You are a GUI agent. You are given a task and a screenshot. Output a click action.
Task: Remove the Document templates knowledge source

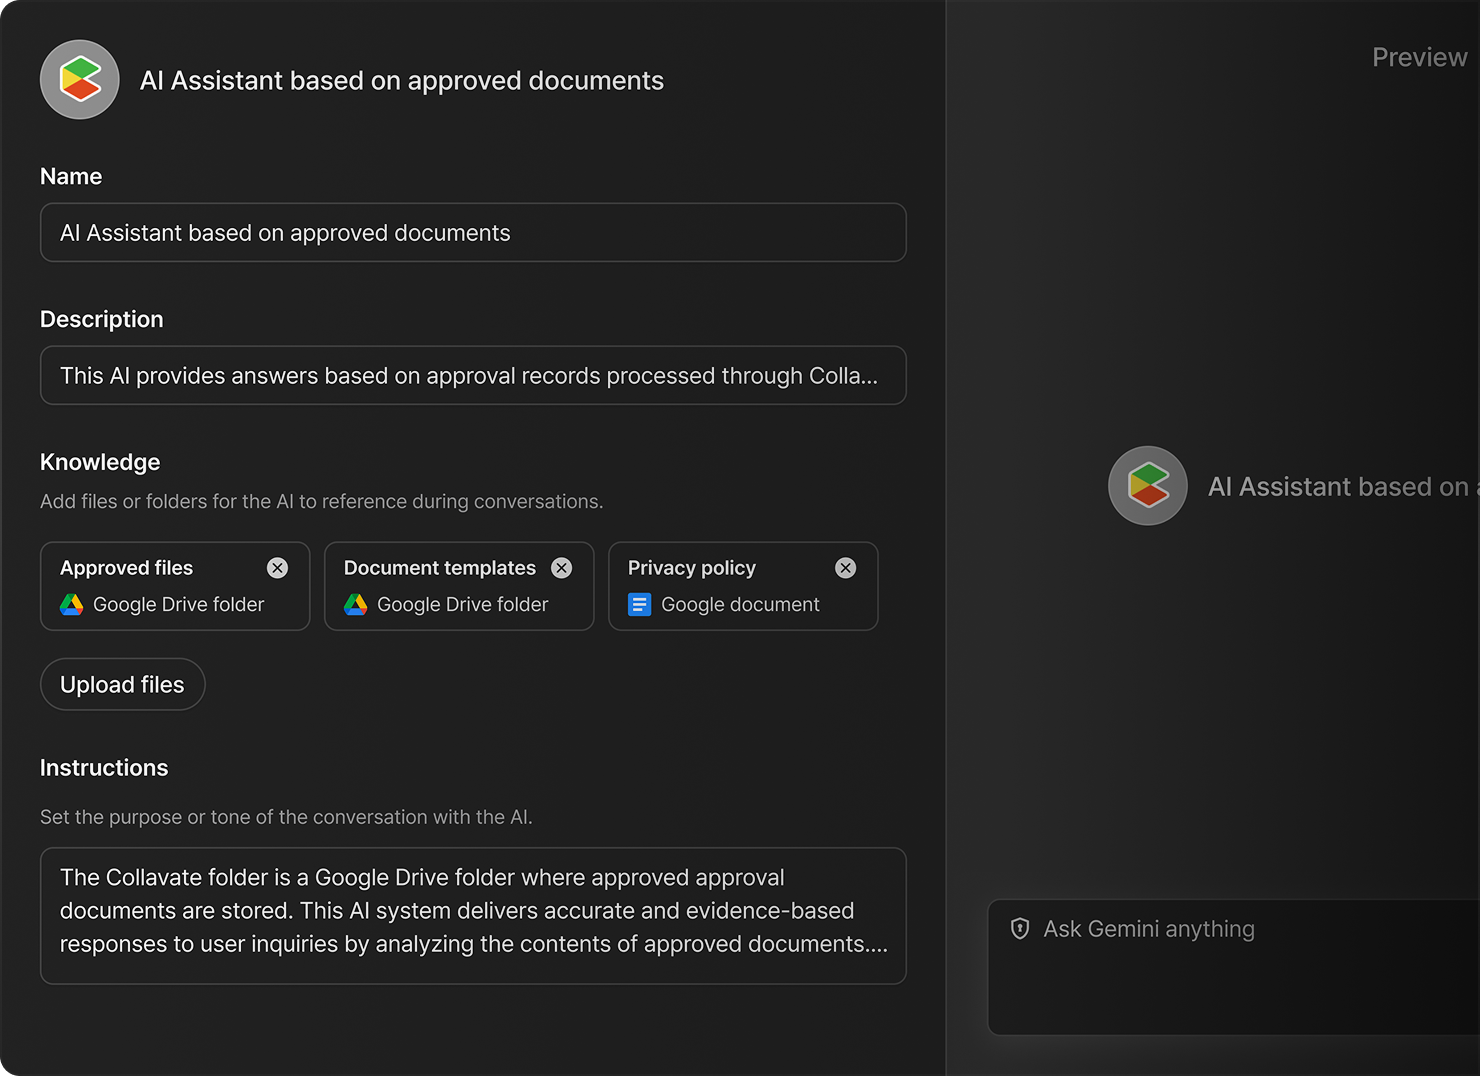pyautogui.click(x=562, y=568)
